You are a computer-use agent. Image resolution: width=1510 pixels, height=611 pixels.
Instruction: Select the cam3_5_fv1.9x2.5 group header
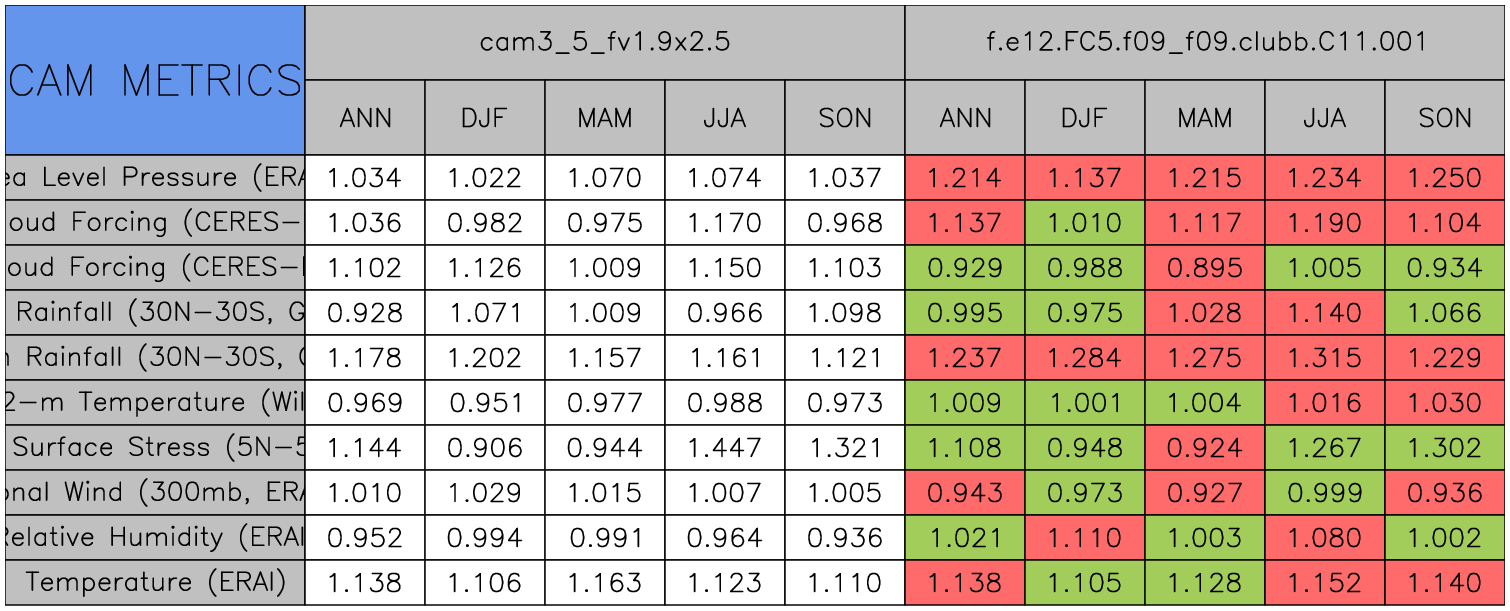click(x=604, y=42)
